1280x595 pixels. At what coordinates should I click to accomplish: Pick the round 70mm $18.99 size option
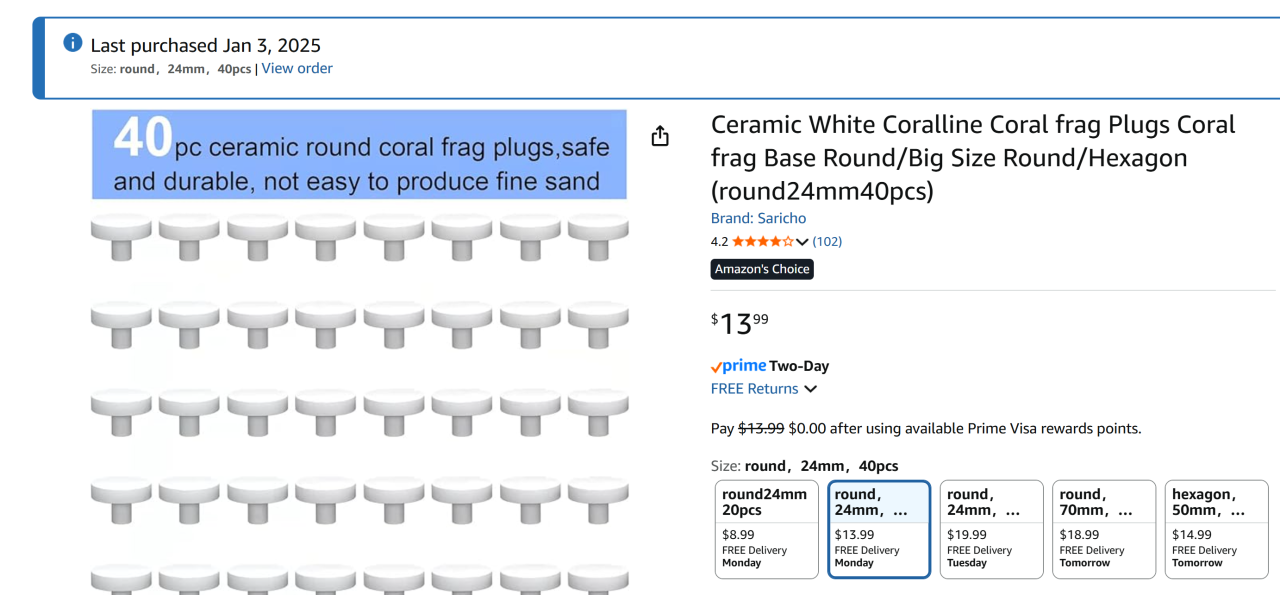click(1104, 529)
